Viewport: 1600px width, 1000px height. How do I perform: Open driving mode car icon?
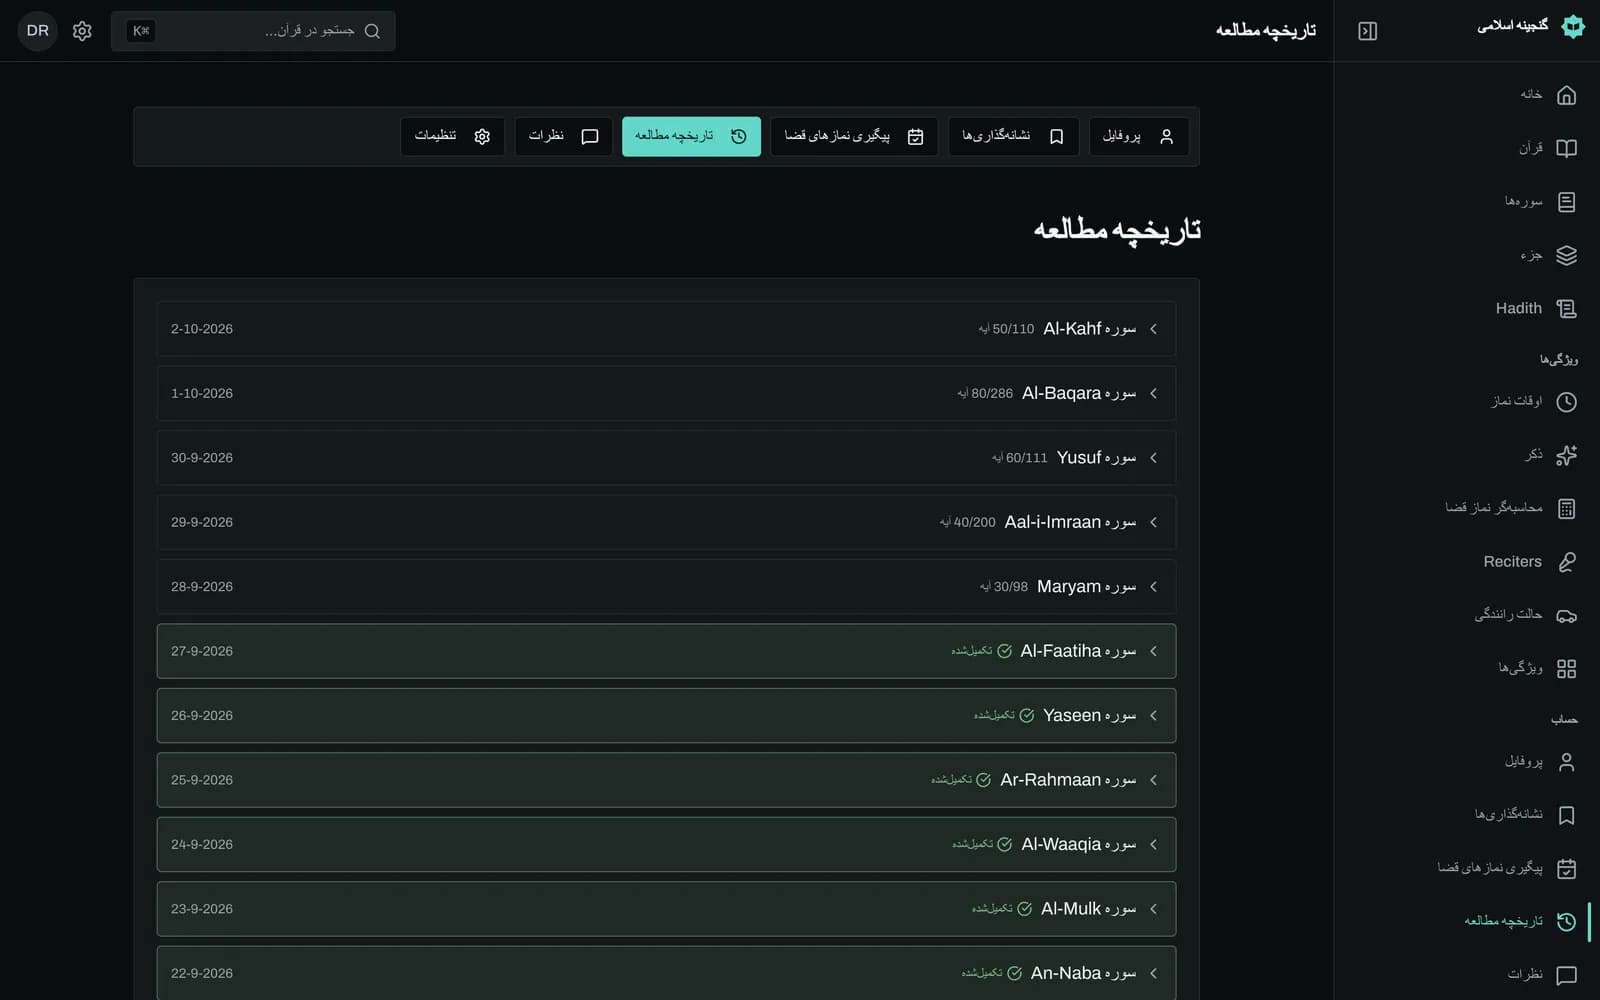1566,615
